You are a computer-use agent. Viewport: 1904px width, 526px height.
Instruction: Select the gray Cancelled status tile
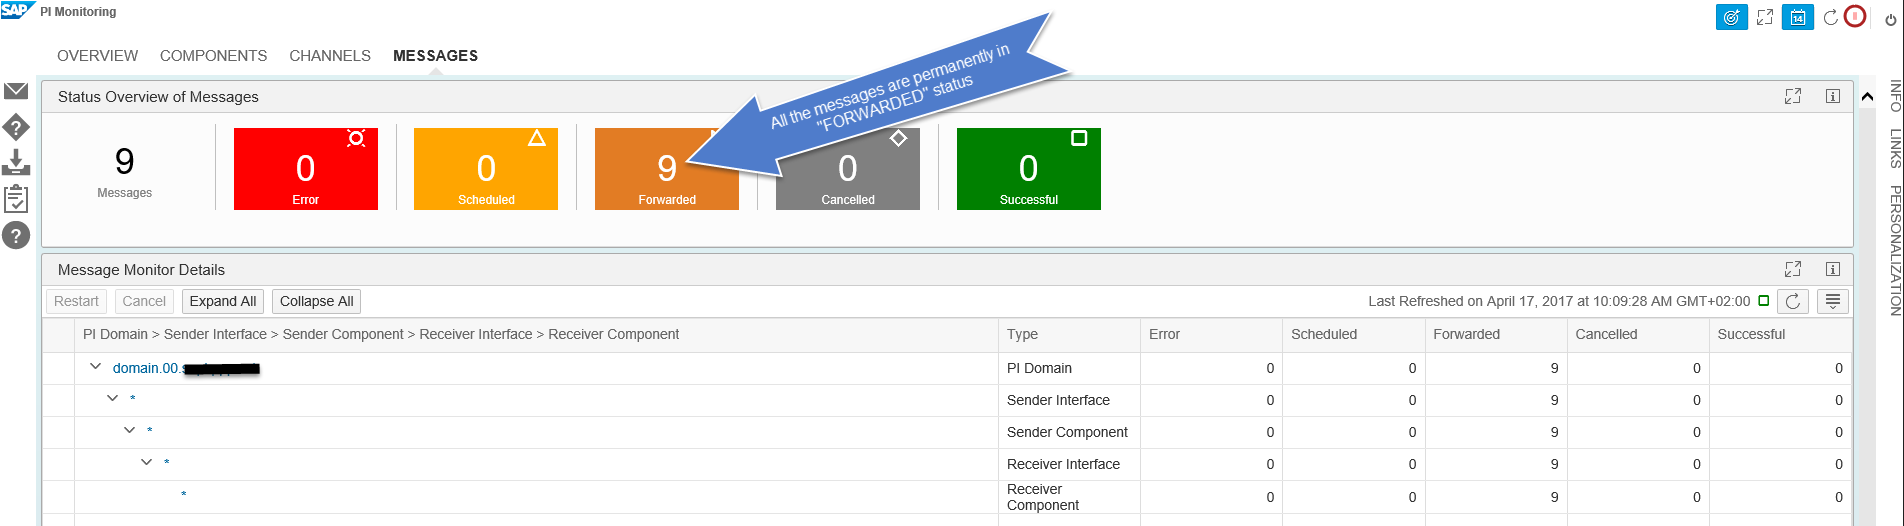tap(848, 169)
